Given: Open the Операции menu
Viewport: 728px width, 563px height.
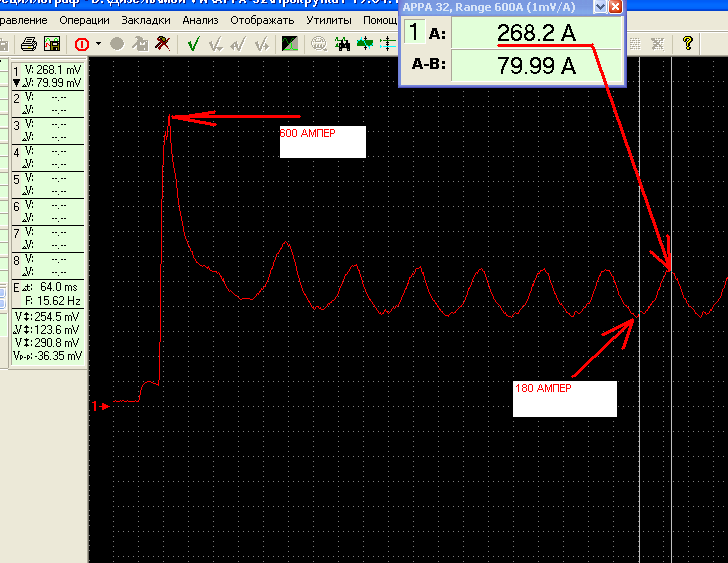Looking at the screenshot, I should 84,20.
